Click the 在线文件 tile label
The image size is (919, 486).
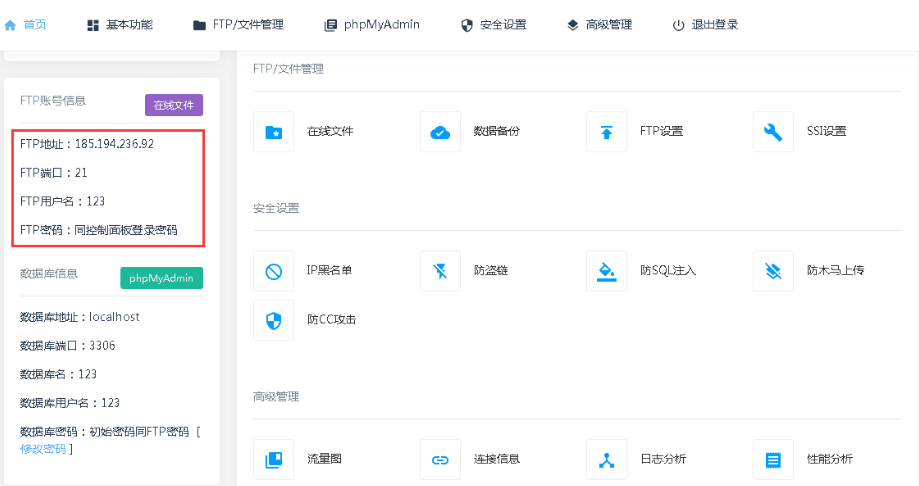[x=330, y=131]
